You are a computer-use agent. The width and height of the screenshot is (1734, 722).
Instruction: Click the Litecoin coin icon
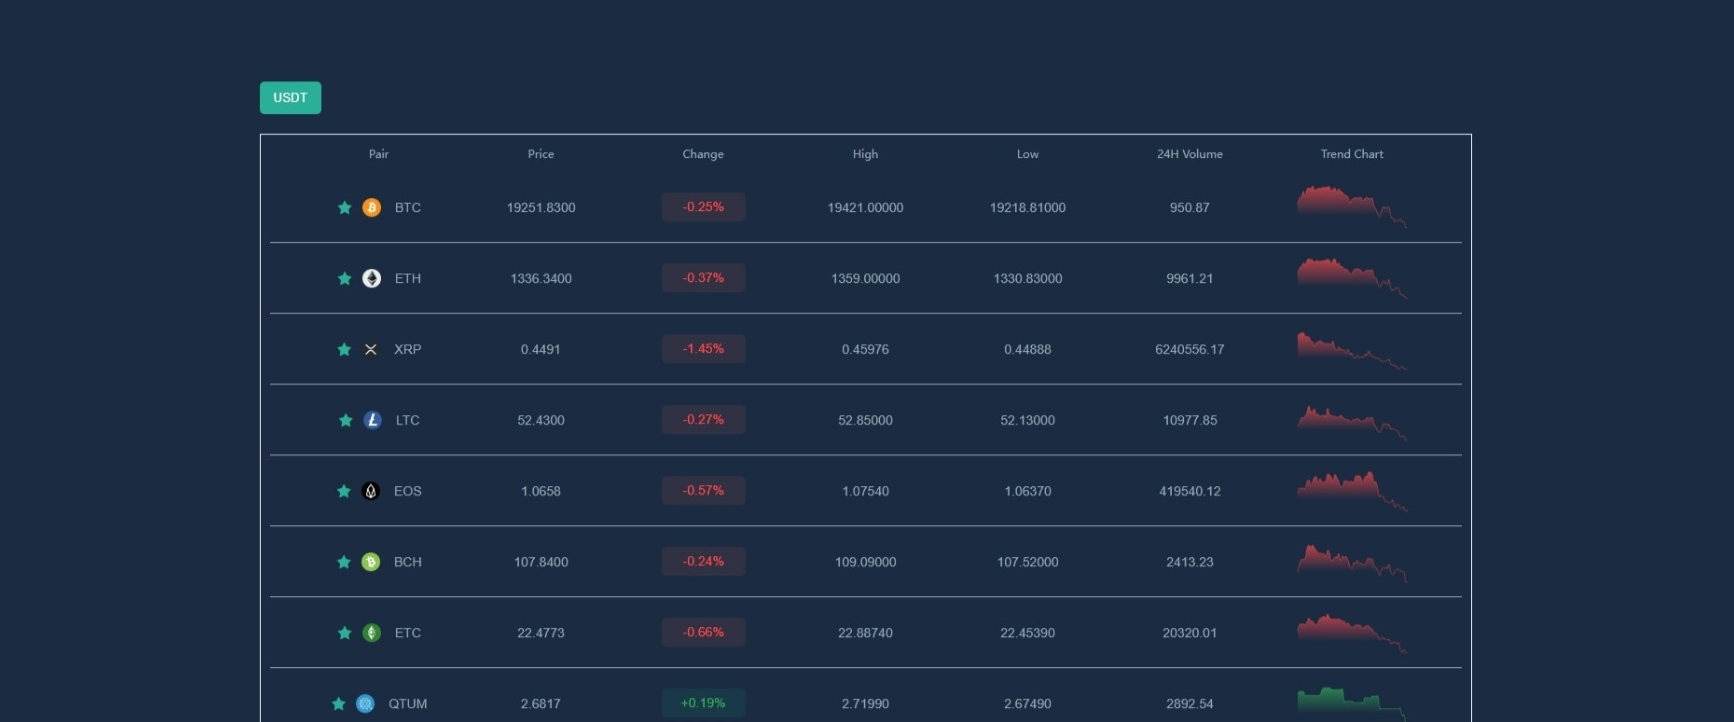(x=372, y=421)
